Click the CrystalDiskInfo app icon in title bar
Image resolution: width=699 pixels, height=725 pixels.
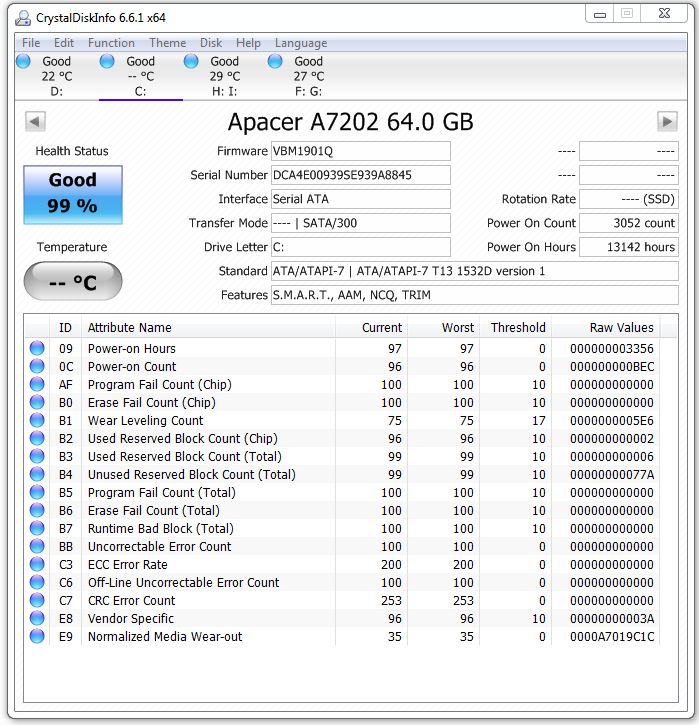pos(23,18)
